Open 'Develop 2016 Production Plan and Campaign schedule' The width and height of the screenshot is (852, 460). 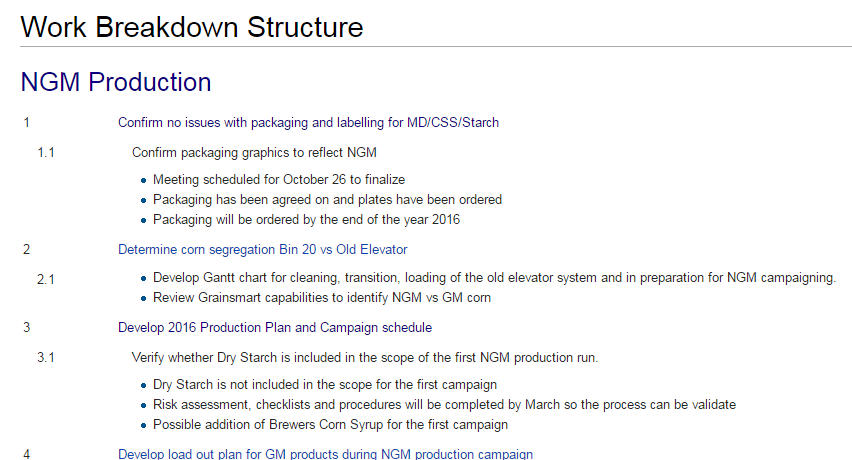pos(275,327)
